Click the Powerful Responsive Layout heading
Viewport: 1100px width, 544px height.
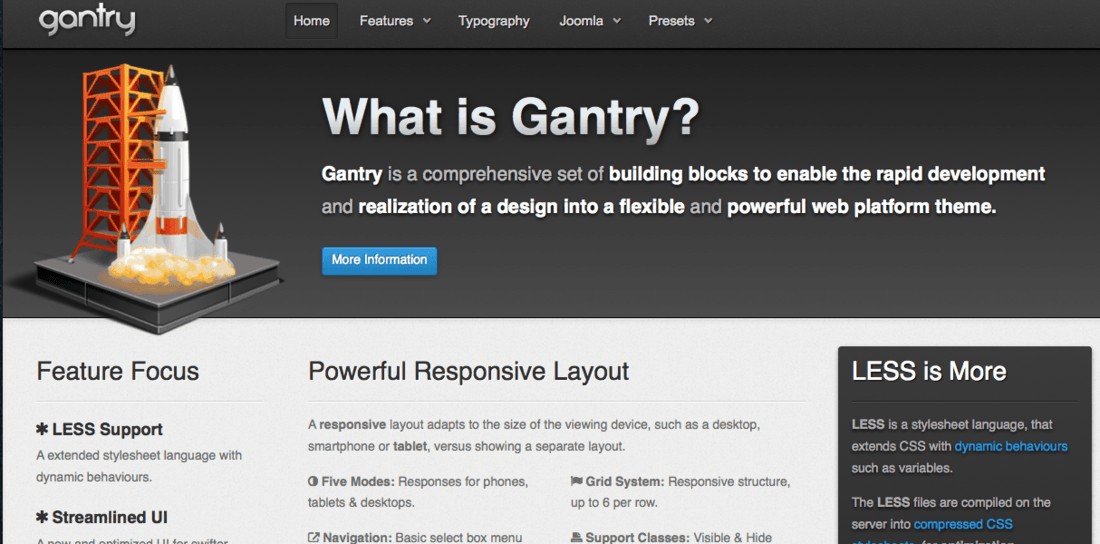tap(469, 371)
